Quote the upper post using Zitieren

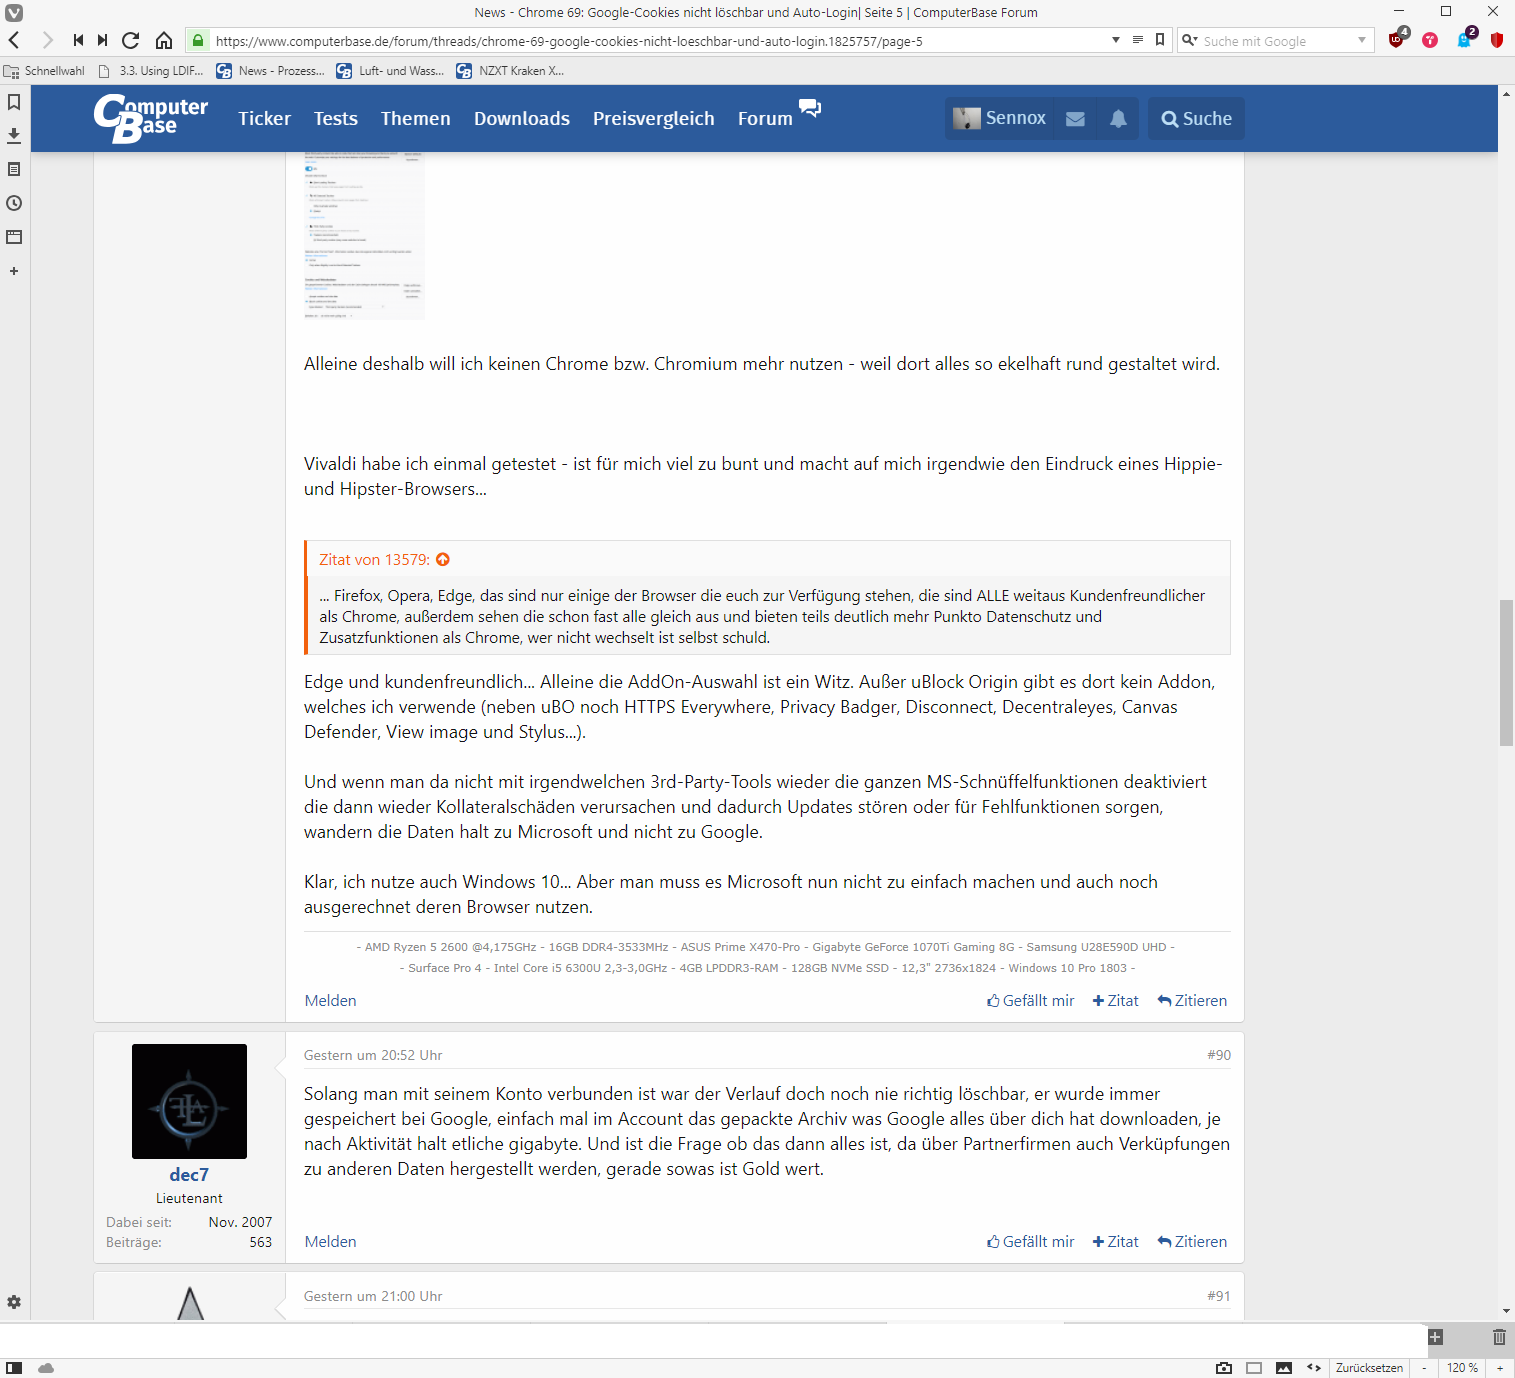click(x=1192, y=1001)
